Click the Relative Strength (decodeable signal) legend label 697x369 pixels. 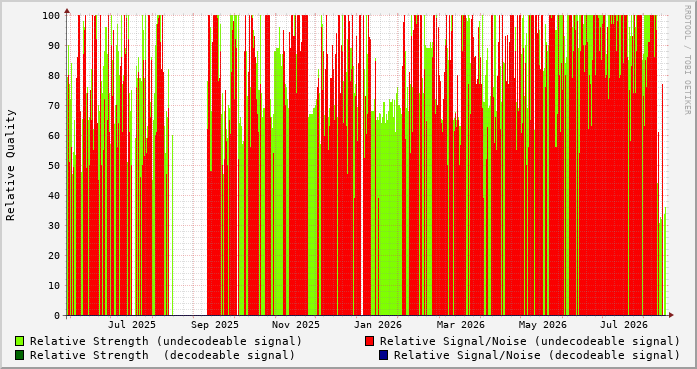(x=162, y=355)
